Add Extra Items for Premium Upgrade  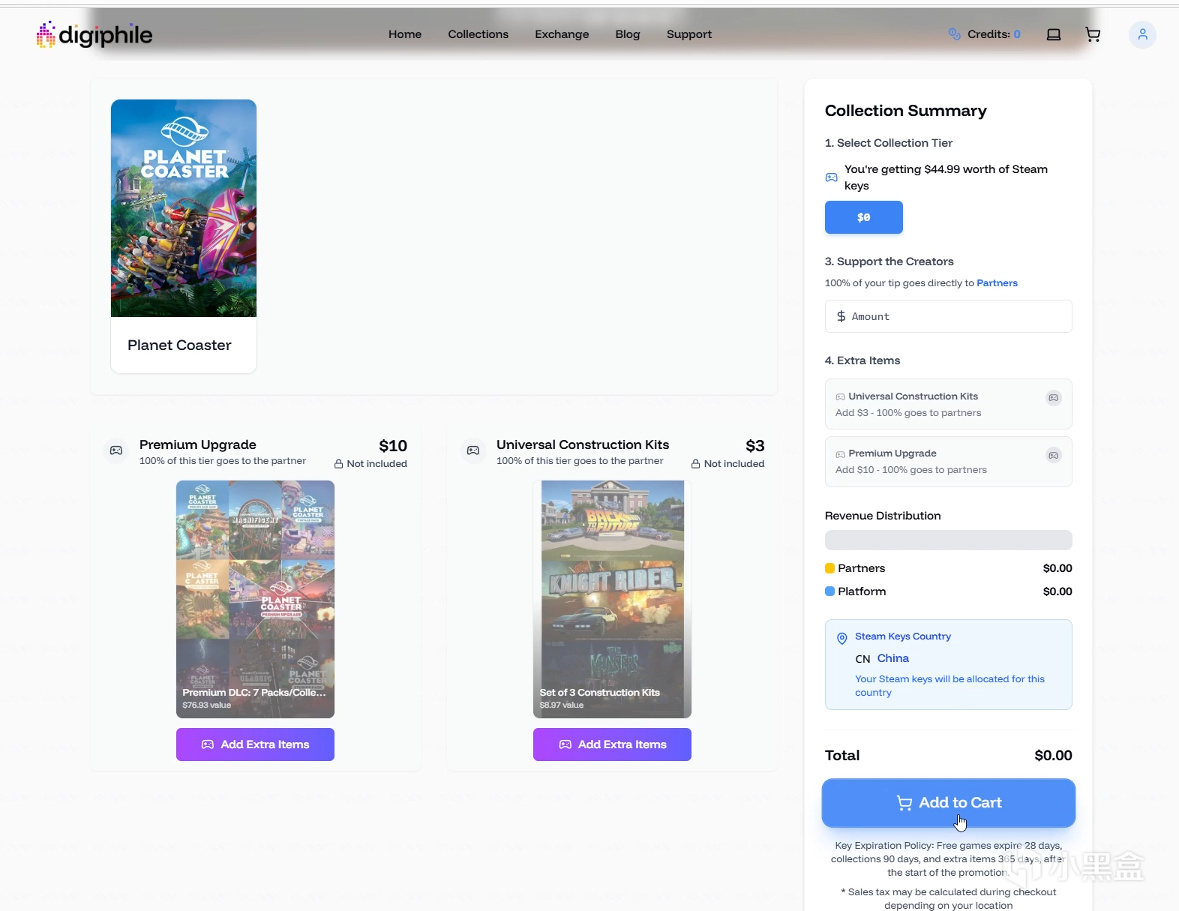click(x=255, y=744)
